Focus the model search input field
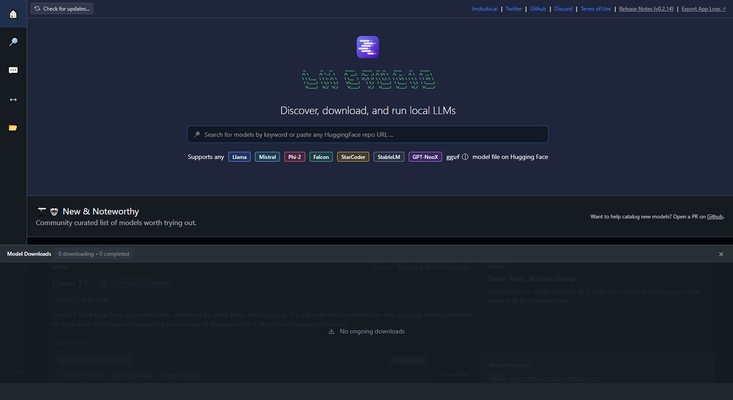This screenshot has height=400, width=733. pos(367,135)
